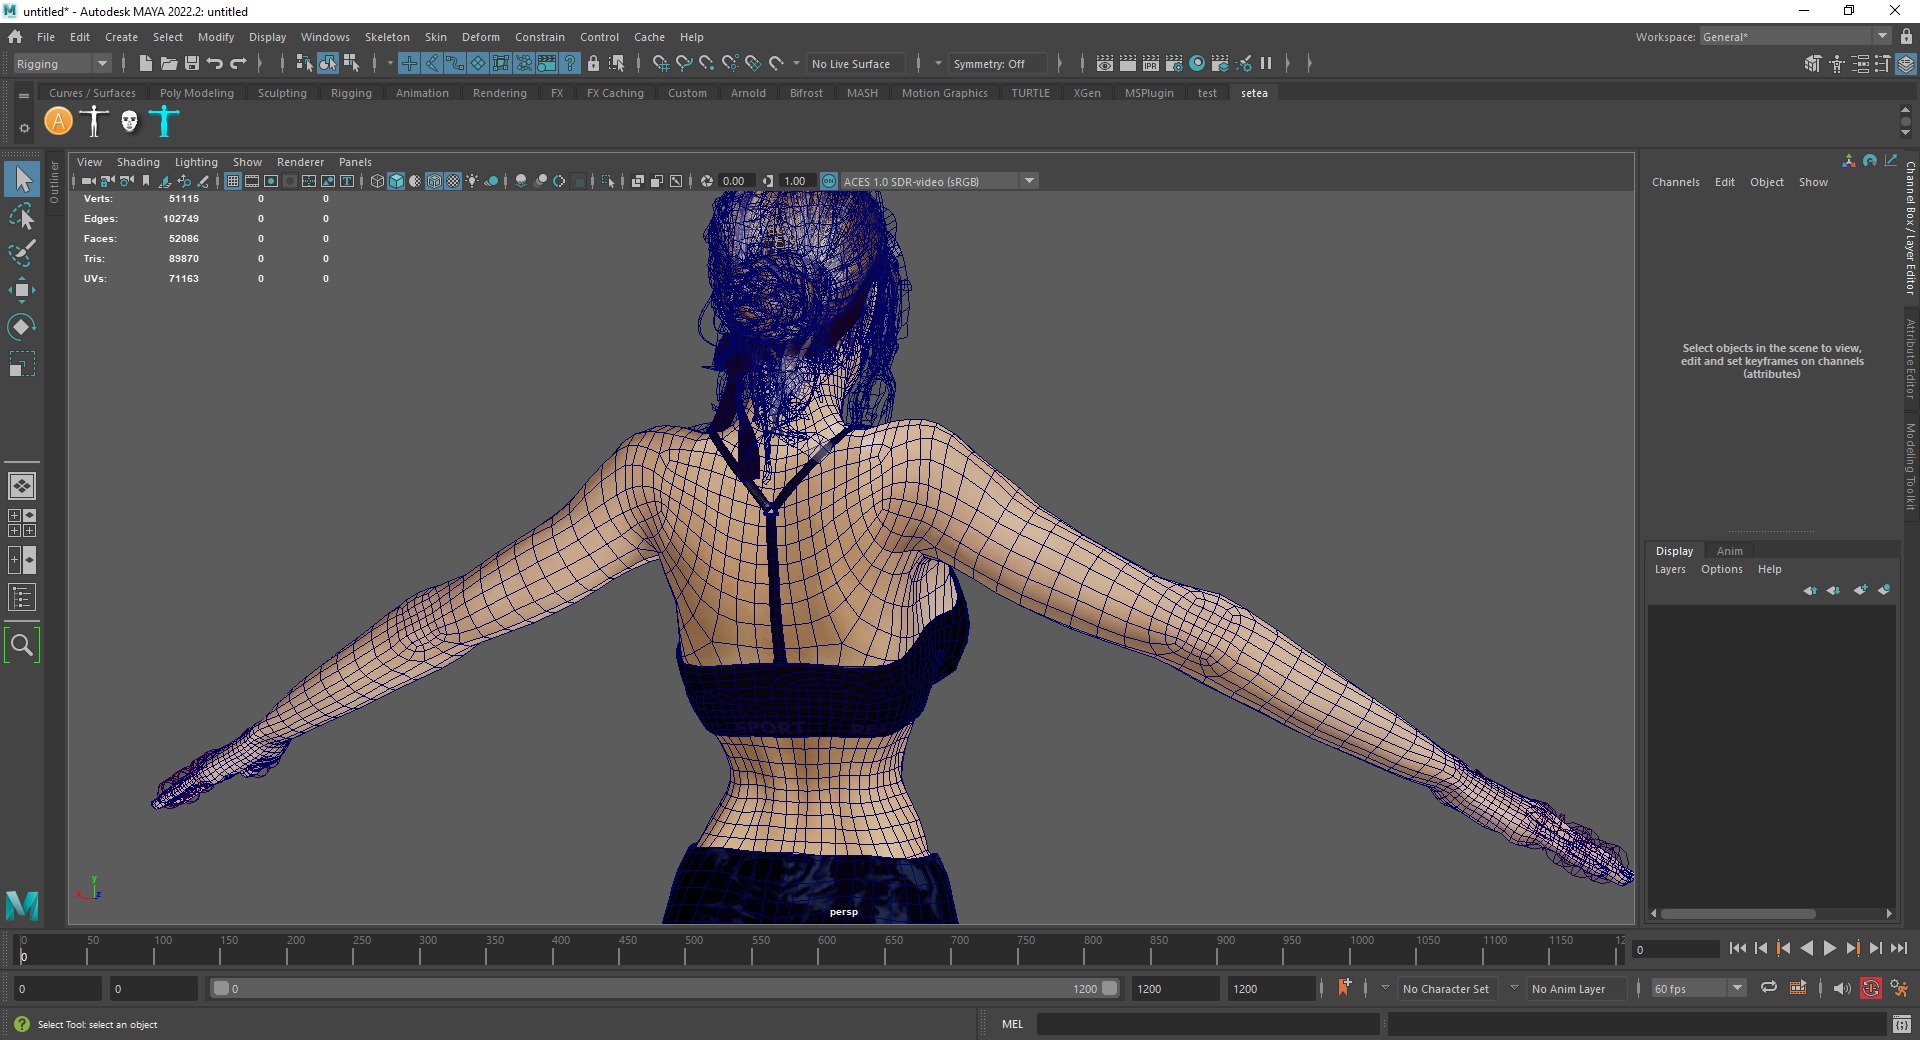This screenshot has height=1040, width=1920.
Task: Play the animation backwards
Action: (x=1806, y=948)
